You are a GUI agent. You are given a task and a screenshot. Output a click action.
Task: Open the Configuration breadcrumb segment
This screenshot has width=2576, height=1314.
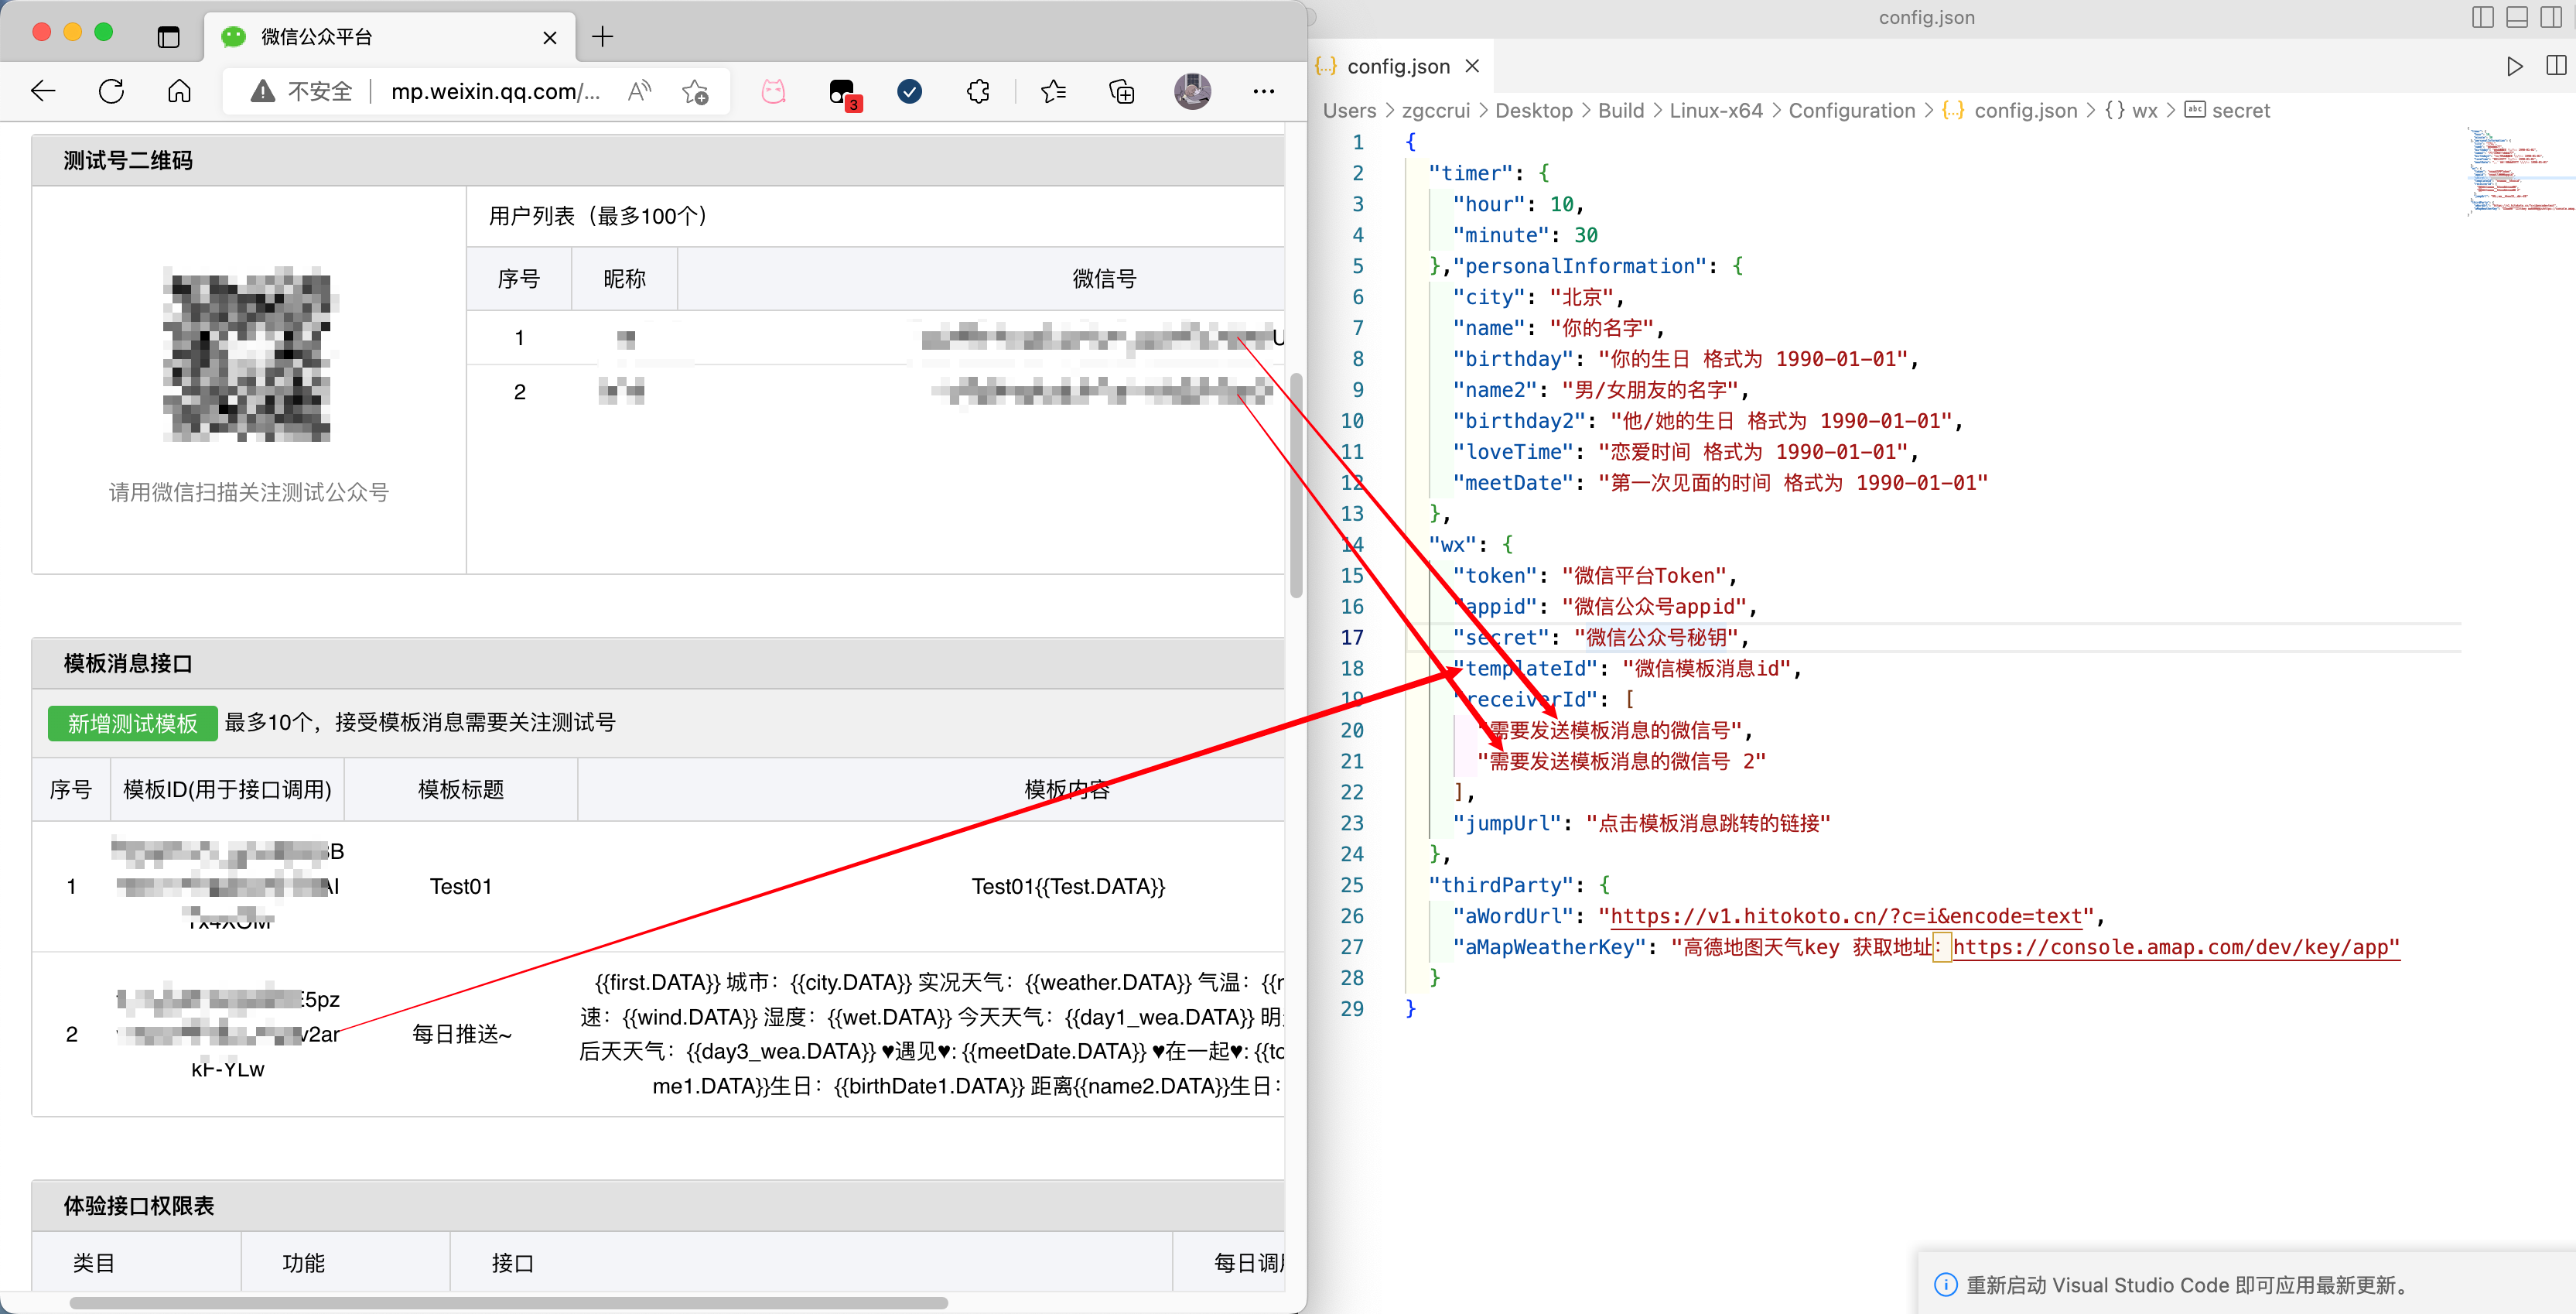[1852, 111]
